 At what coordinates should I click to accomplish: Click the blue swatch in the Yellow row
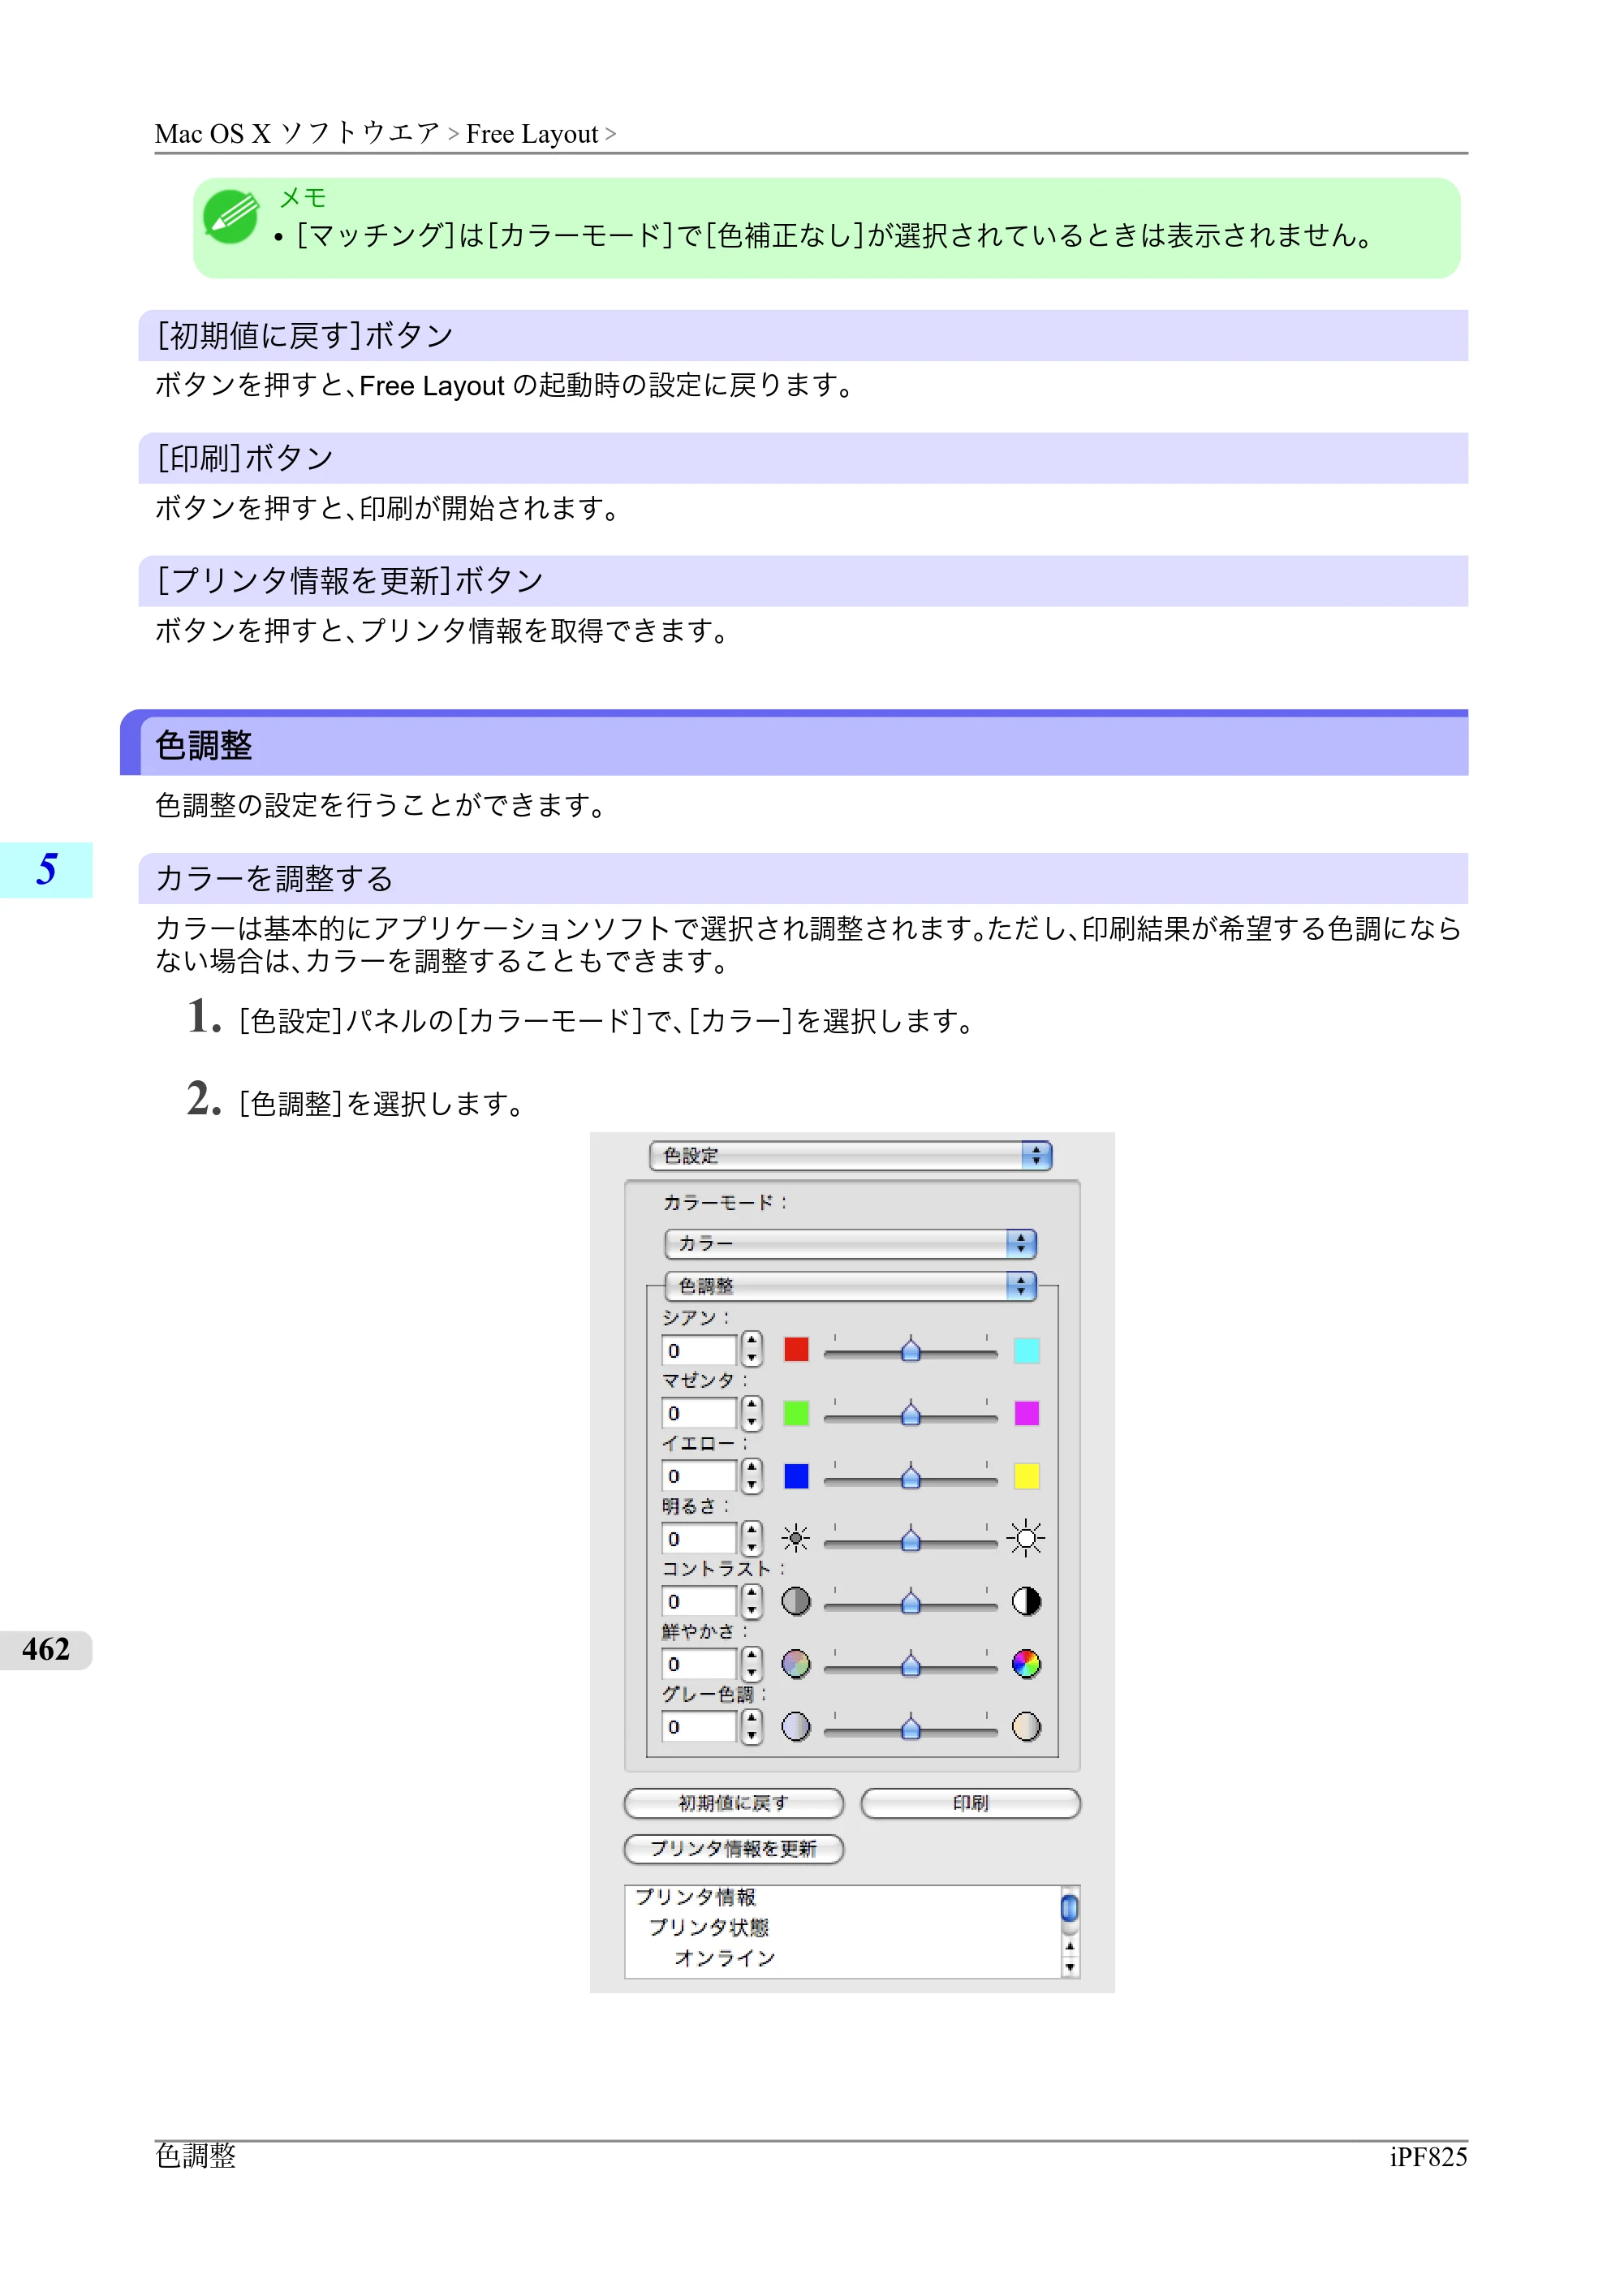[x=796, y=1476]
